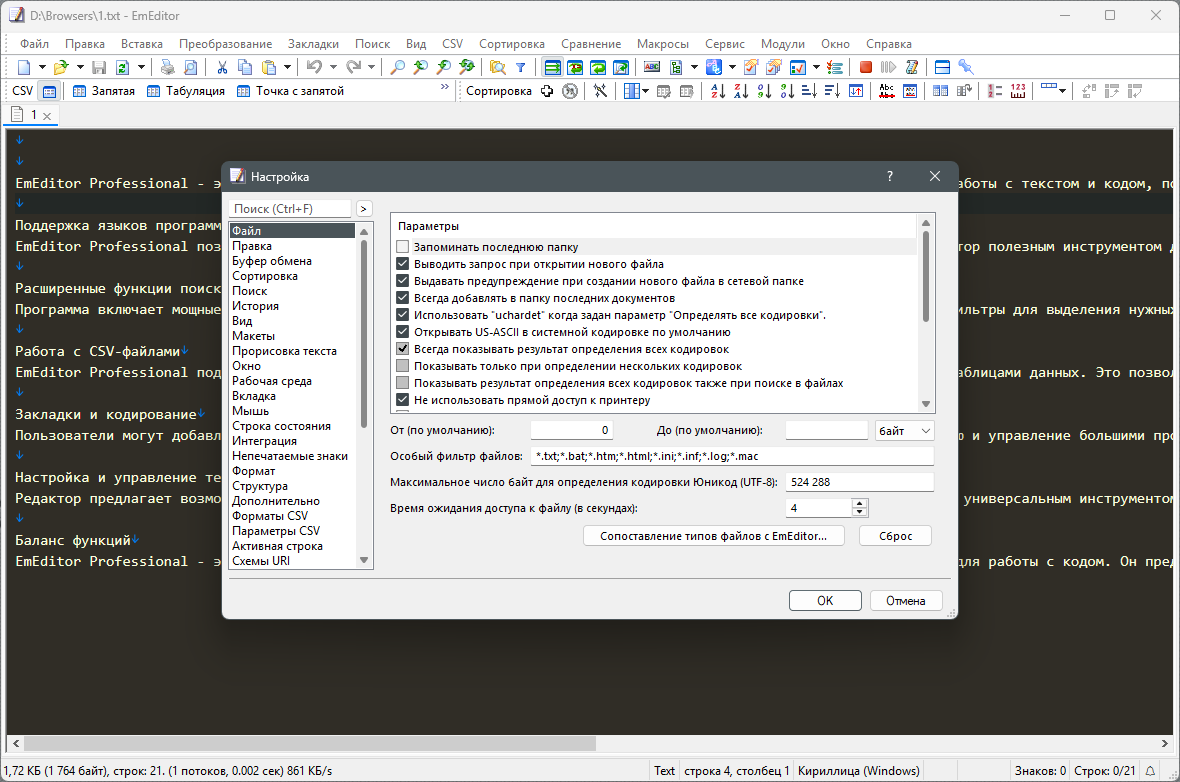Click the Copy icon in the toolbar
This screenshot has height=782, width=1180.
[245, 67]
